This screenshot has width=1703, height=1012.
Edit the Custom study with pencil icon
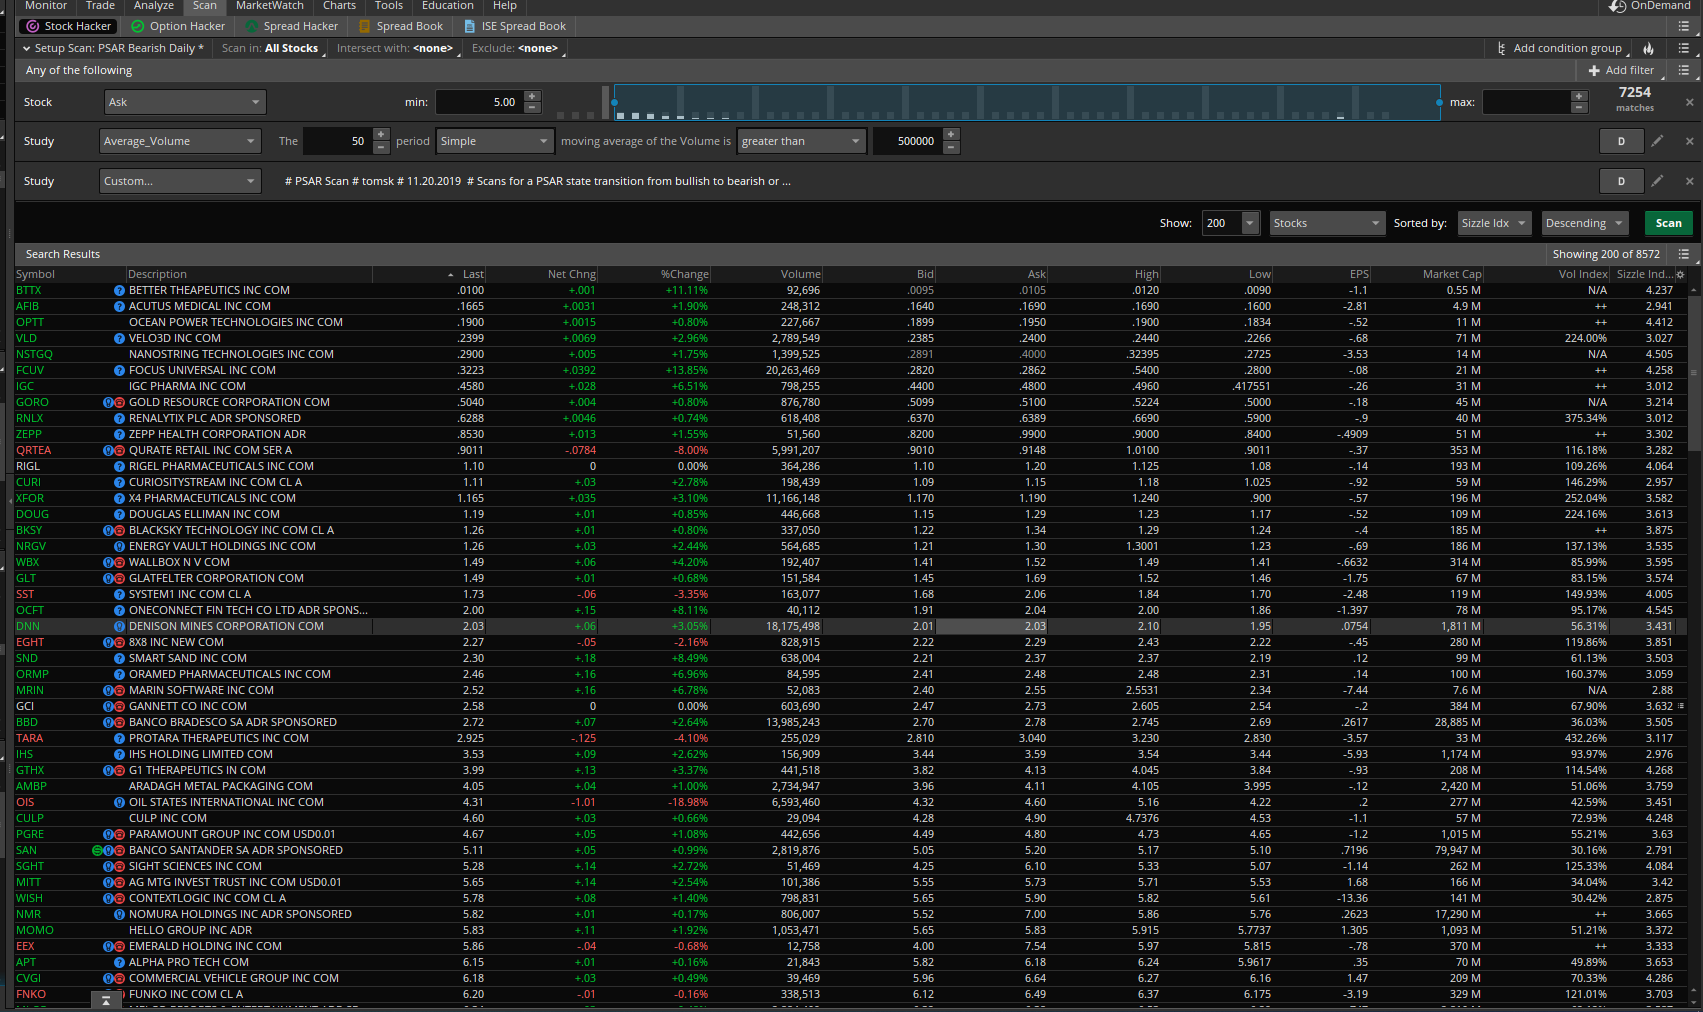pyautogui.click(x=1657, y=181)
